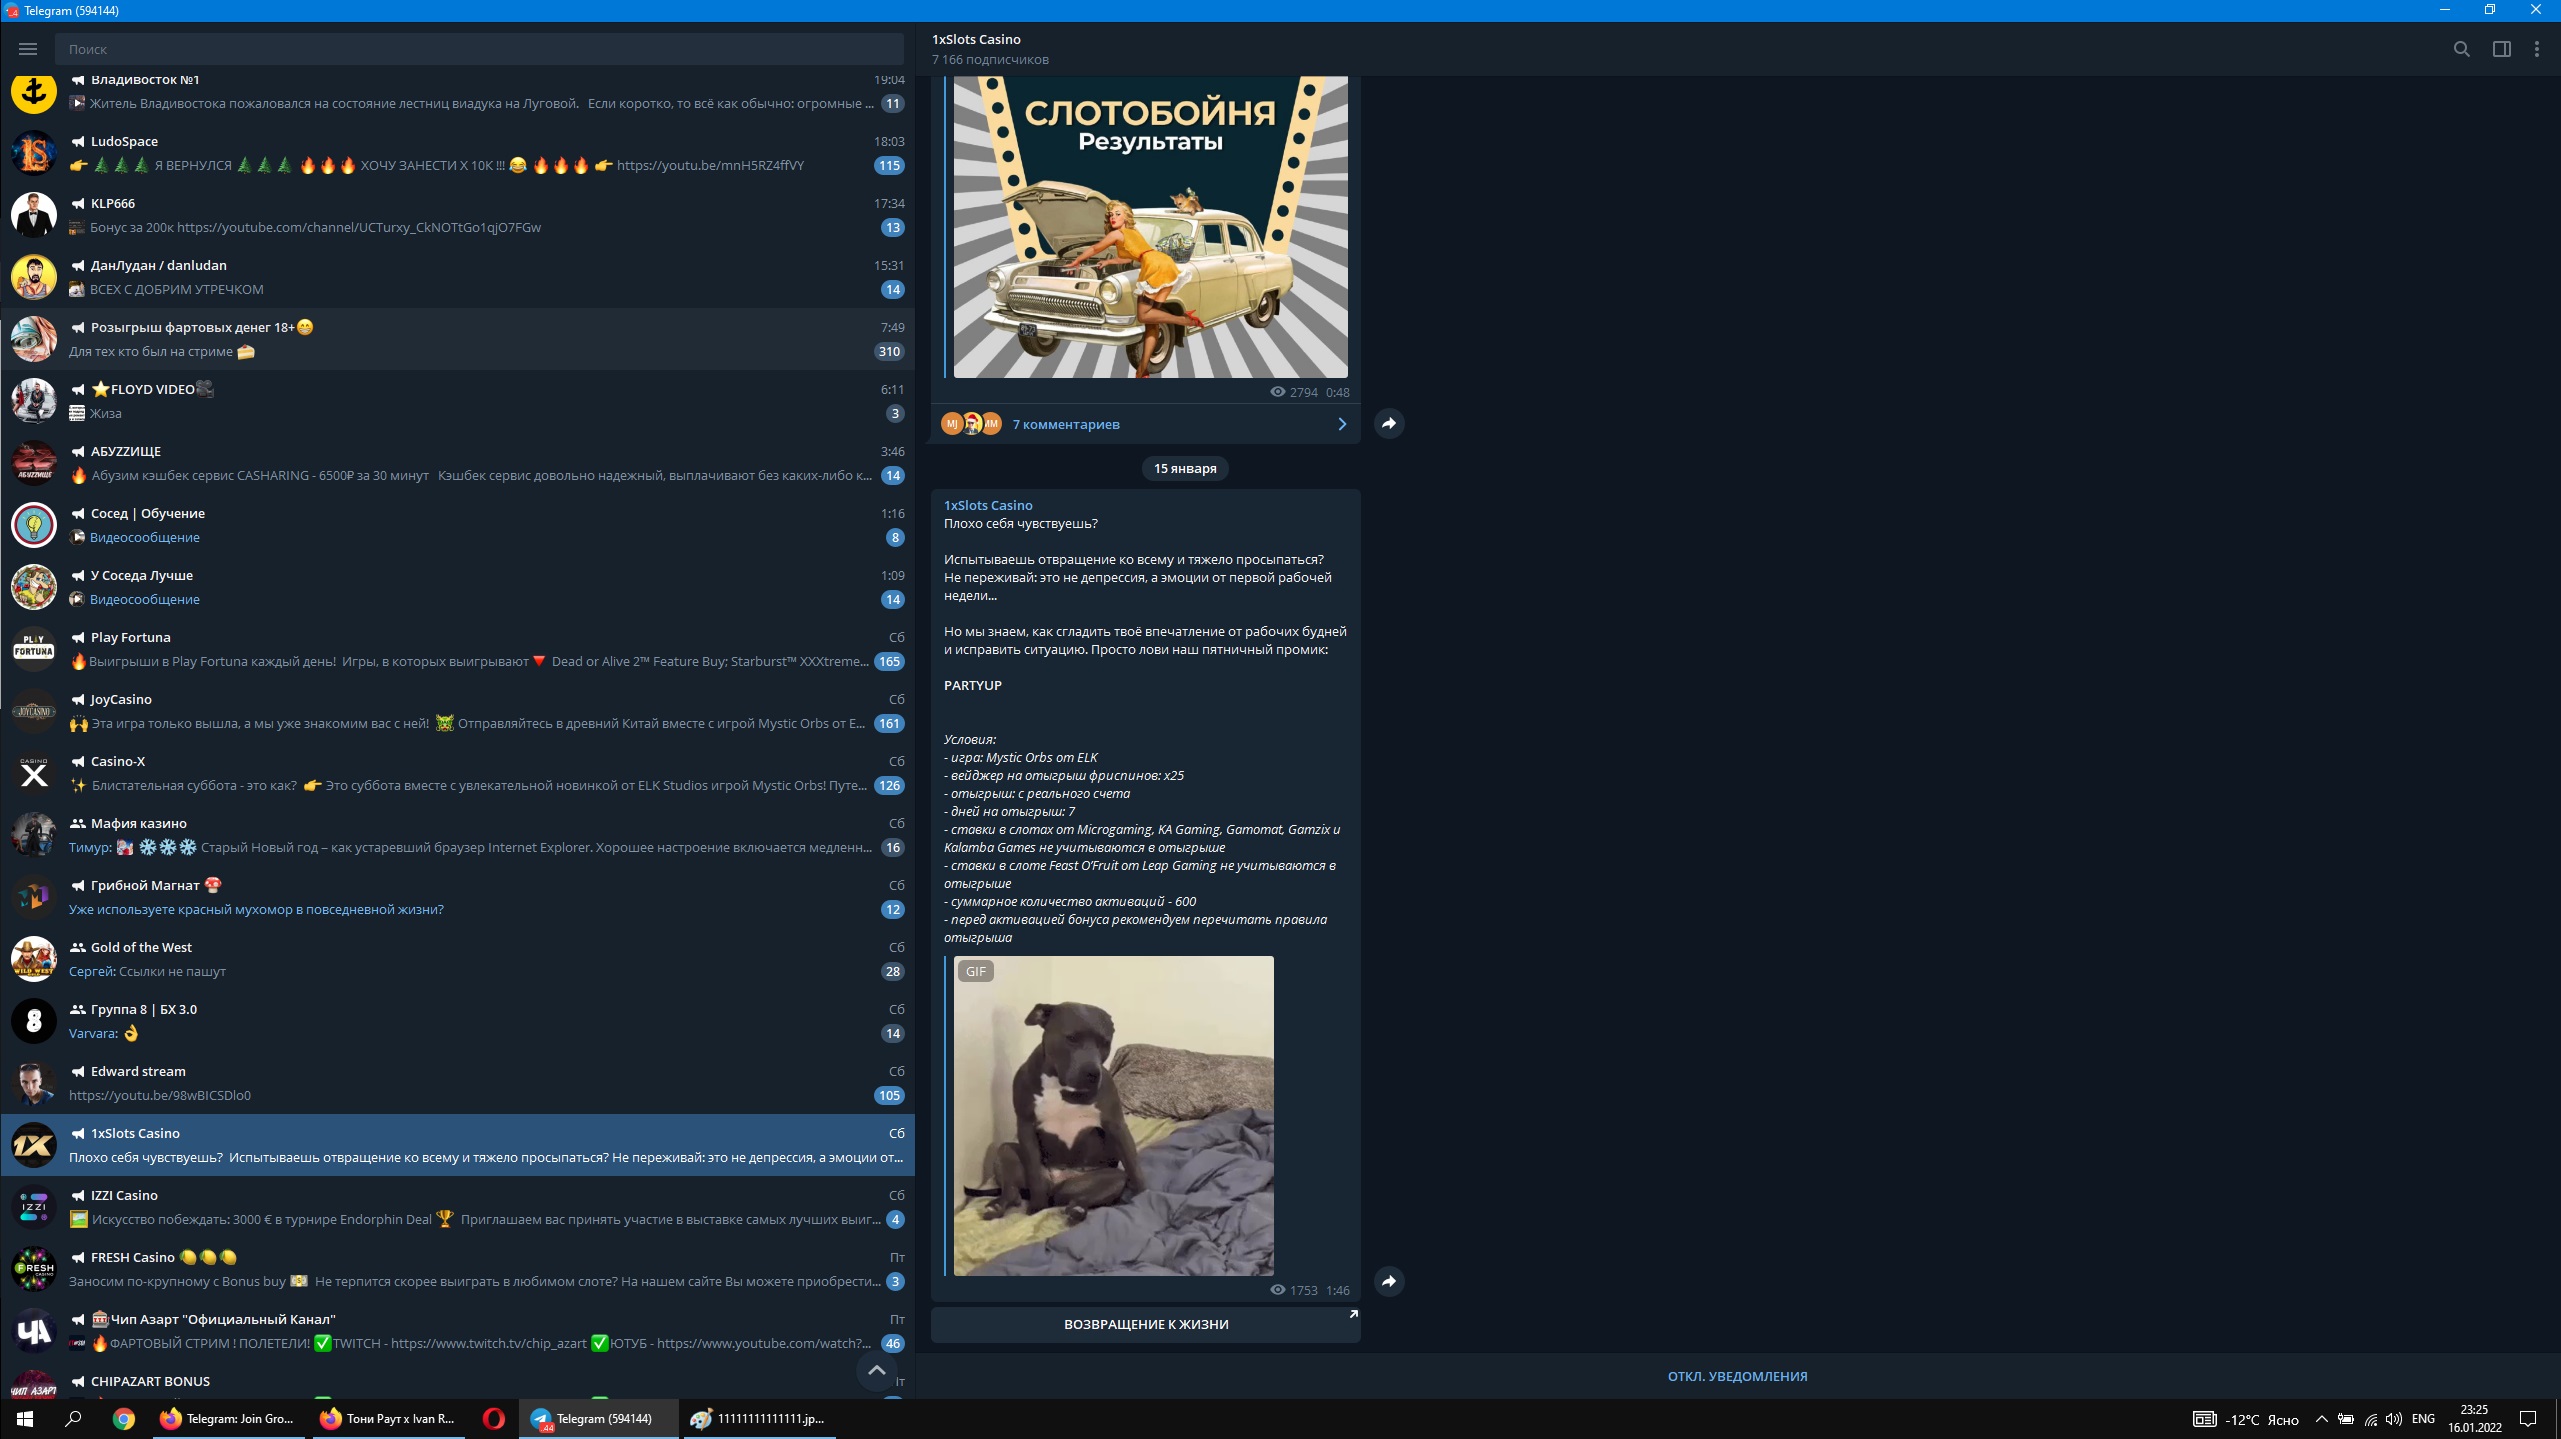Viewport: 2561px width, 1439px height.
Task: Launch Chrome from taskbar
Action: [x=124, y=1418]
